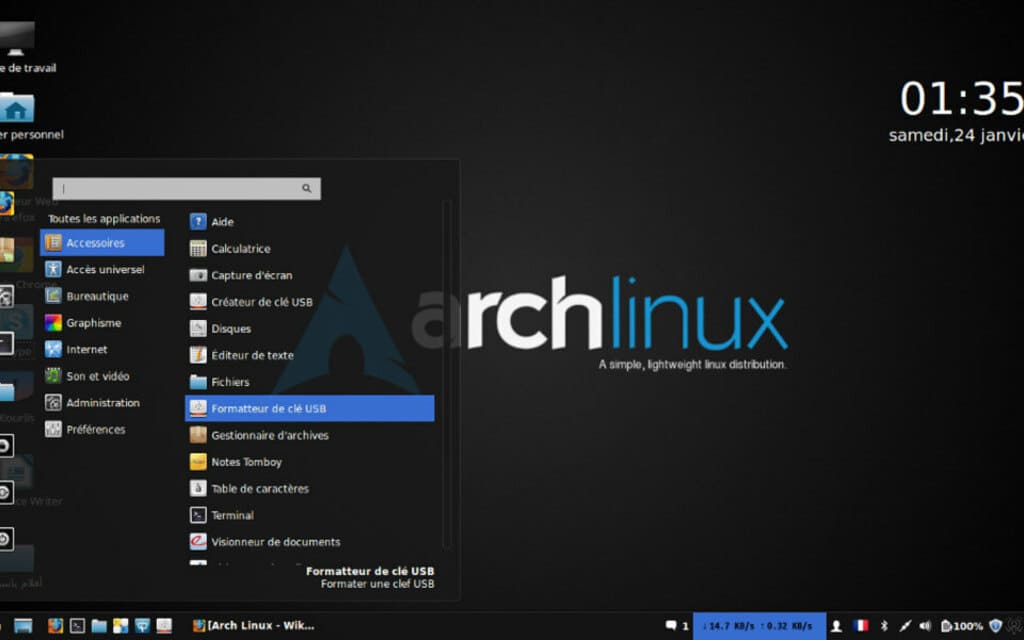Click the show desktop panel icon
This screenshot has width=1024, height=640.
pyautogui.click(x=23, y=626)
